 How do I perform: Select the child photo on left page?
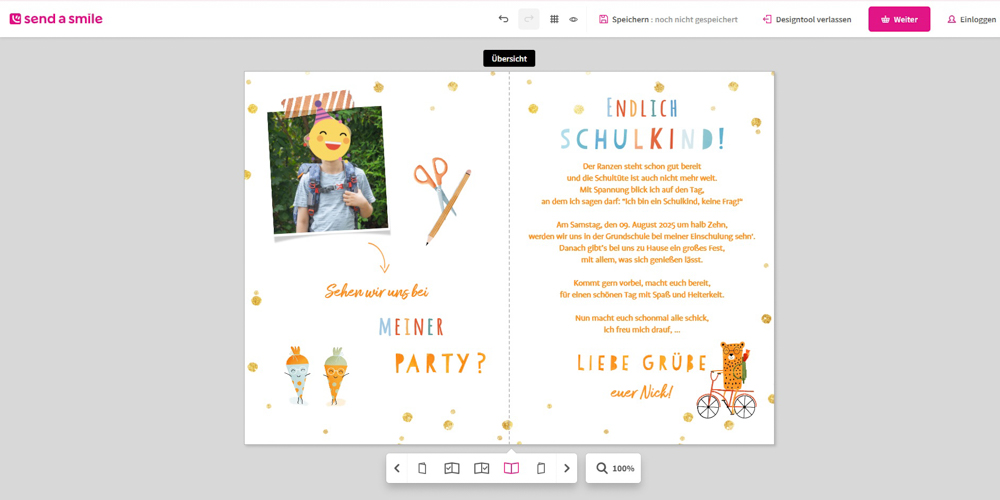(x=328, y=170)
